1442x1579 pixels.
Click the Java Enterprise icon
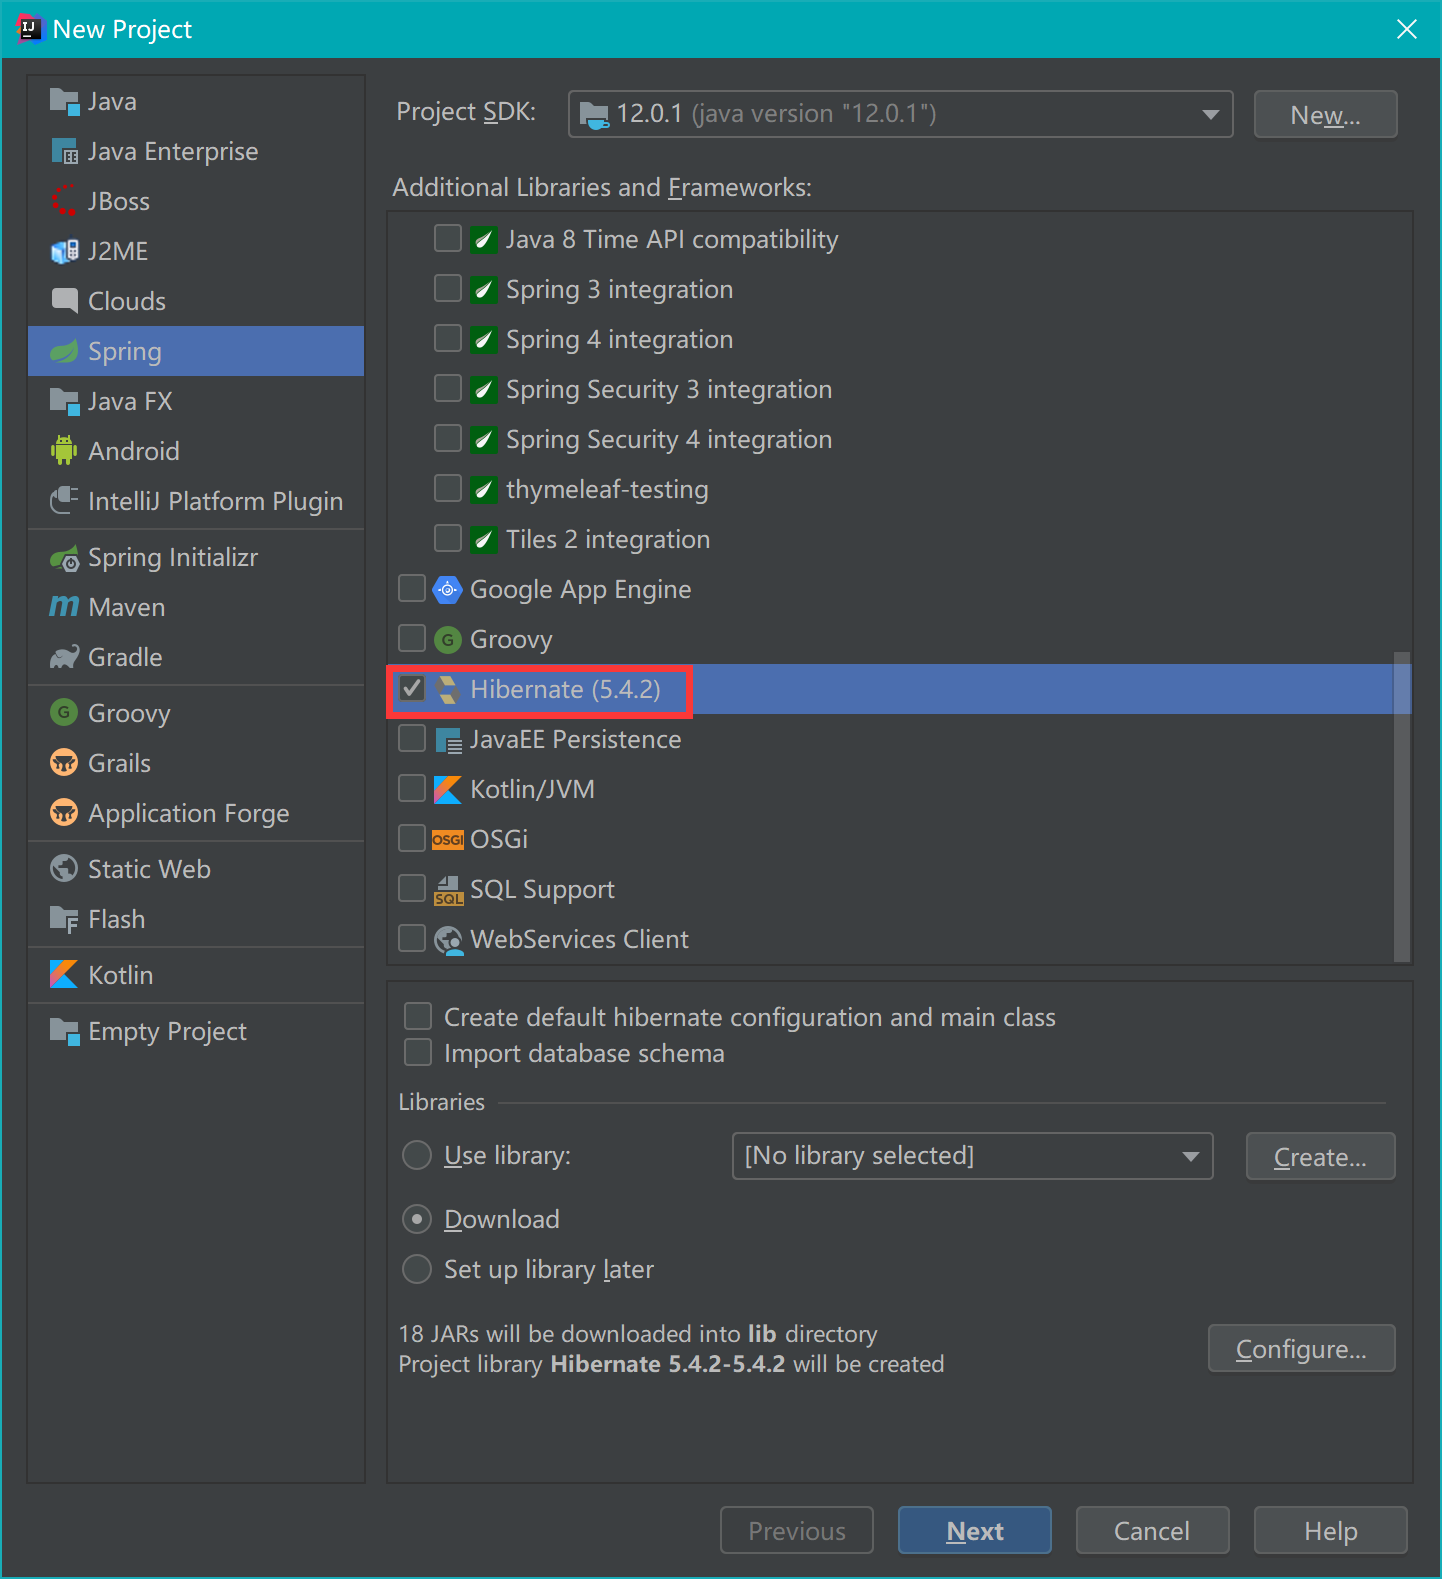coord(64,151)
